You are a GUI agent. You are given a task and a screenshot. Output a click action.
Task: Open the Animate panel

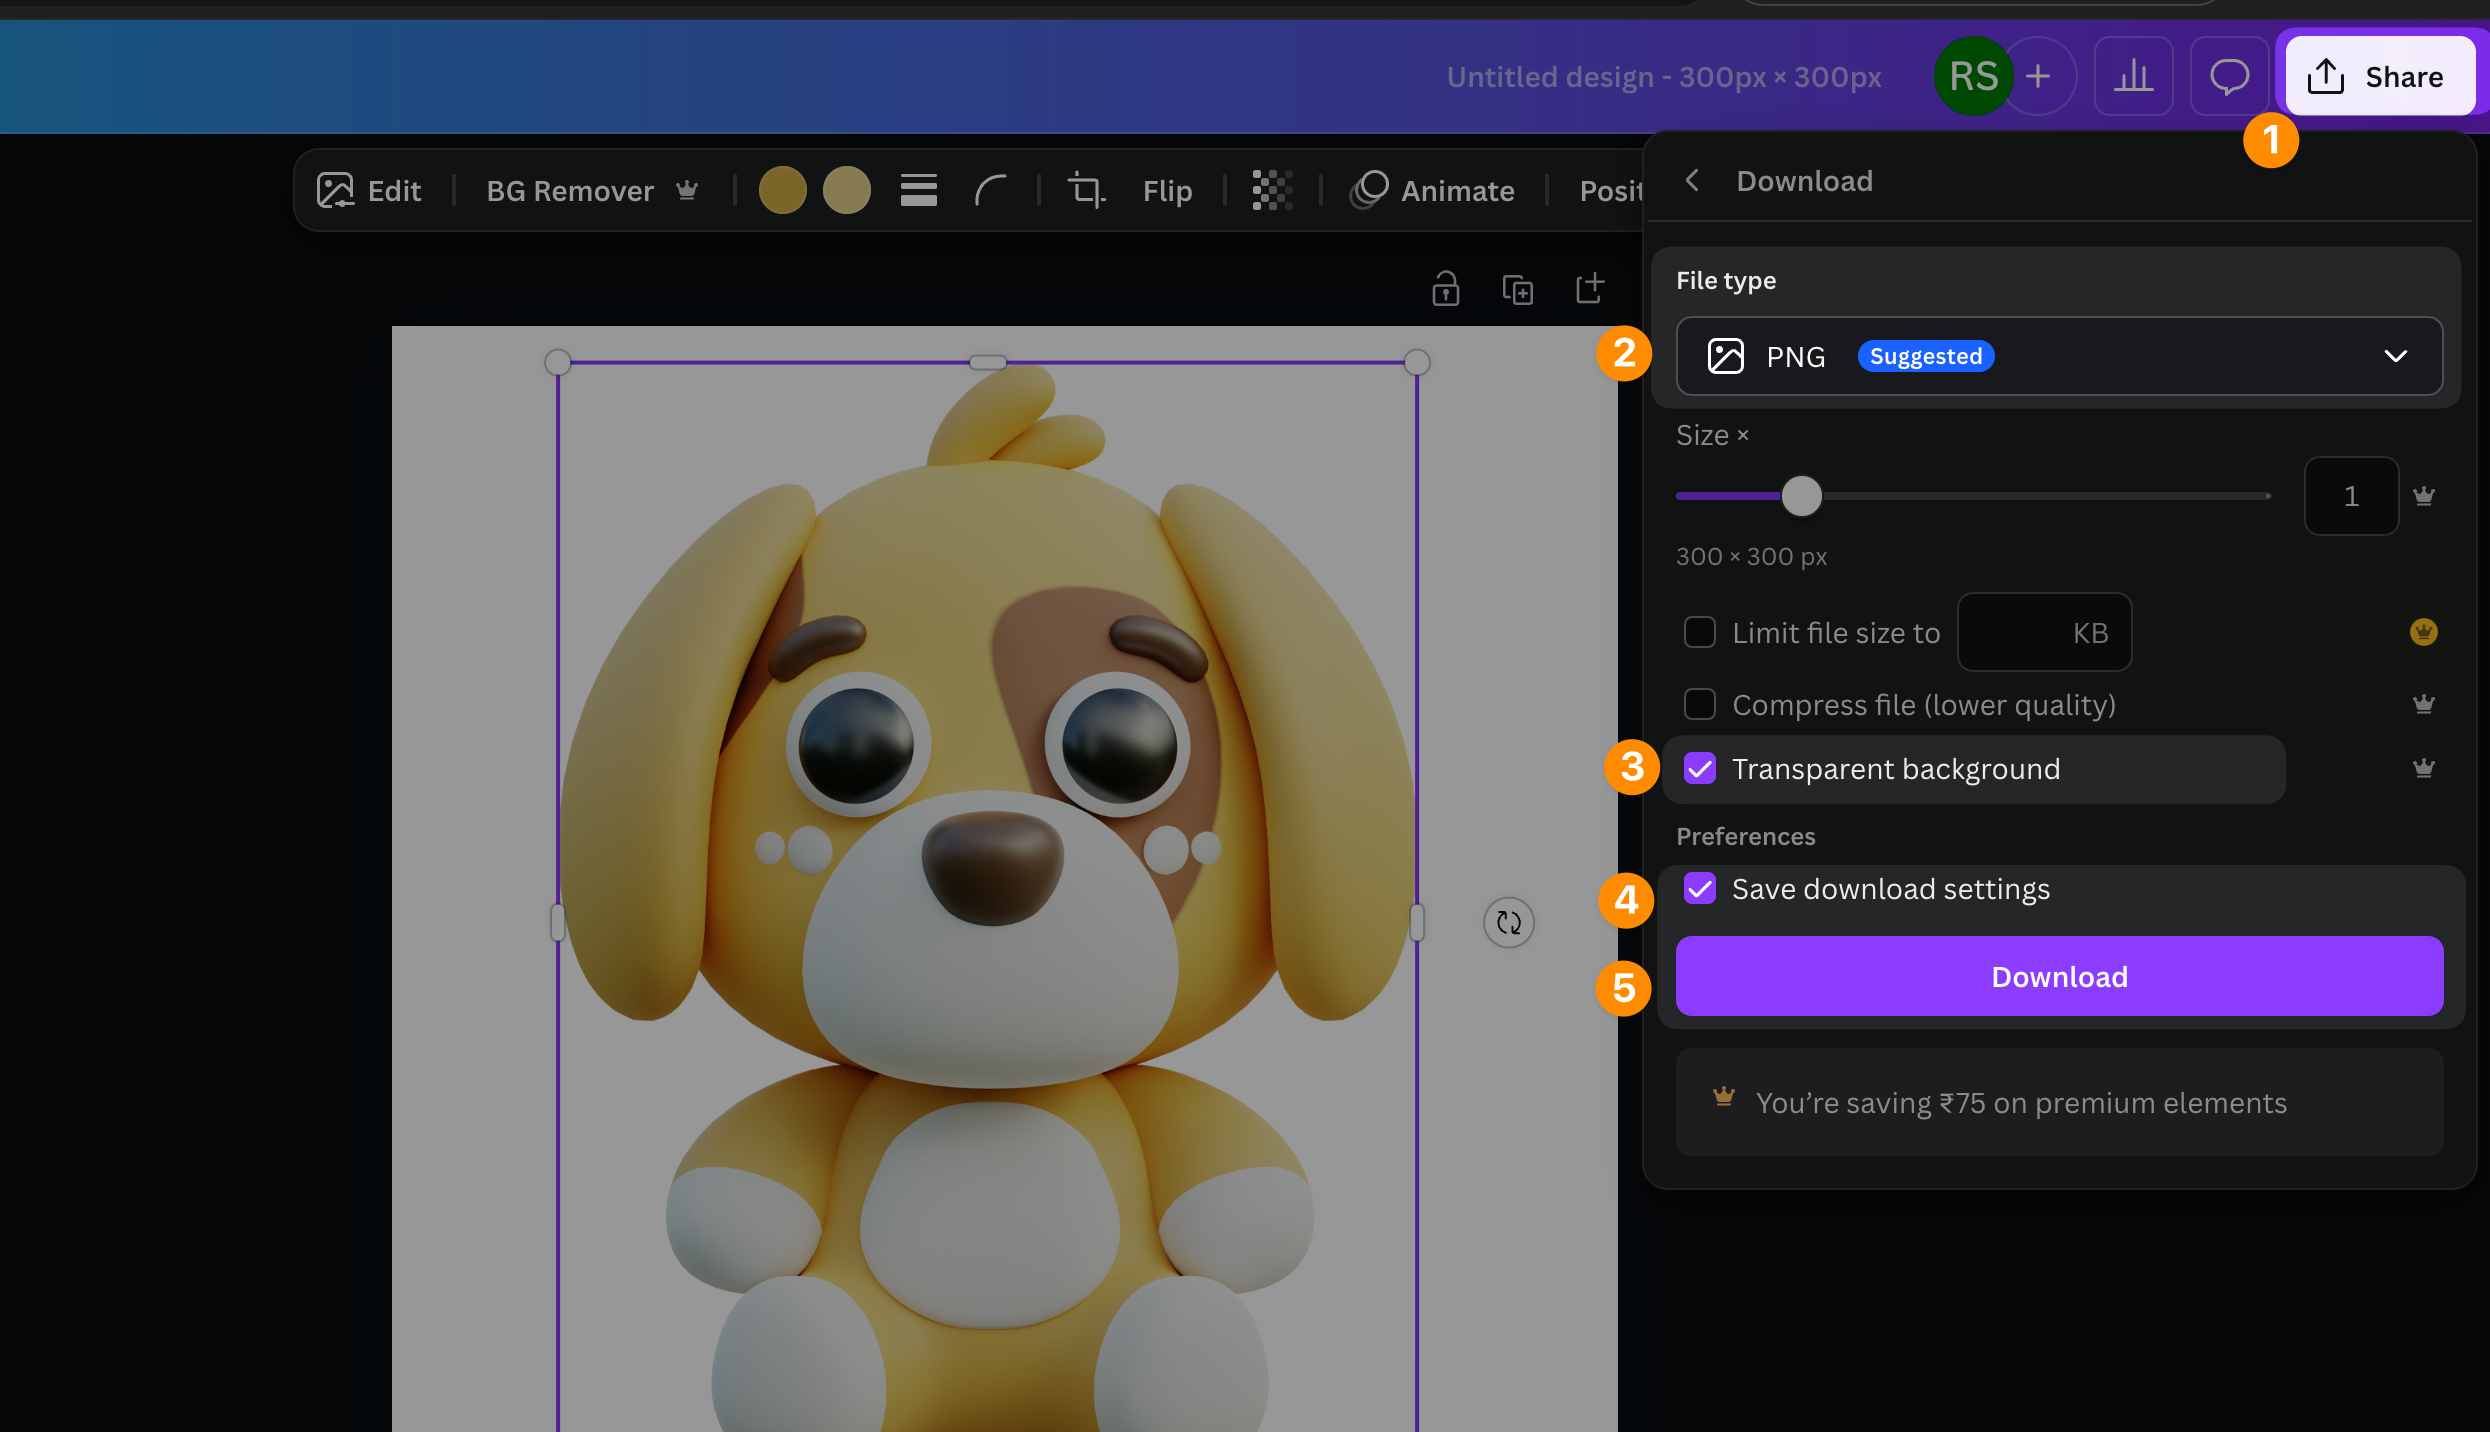(1435, 190)
